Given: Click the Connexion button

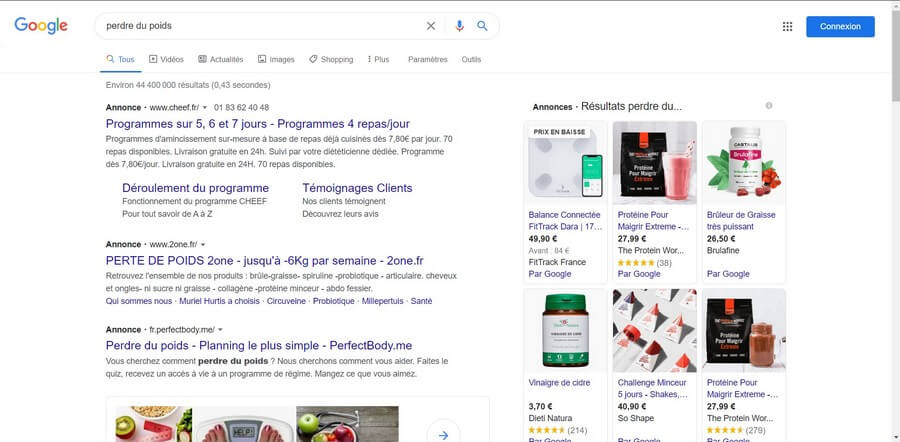Looking at the screenshot, I should [840, 26].
